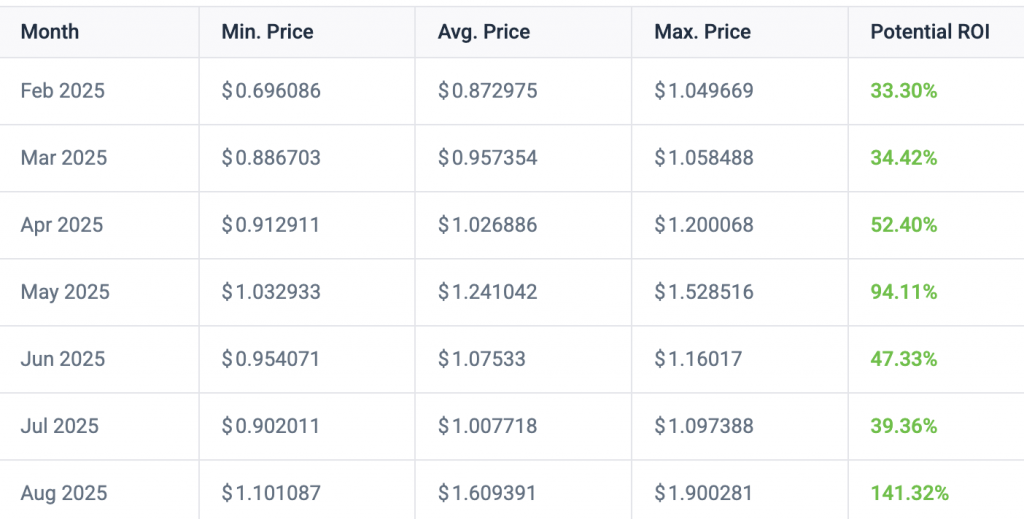Click the 94.11% ROI value
Image resolution: width=1024 pixels, height=519 pixels.
click(904, 292)
